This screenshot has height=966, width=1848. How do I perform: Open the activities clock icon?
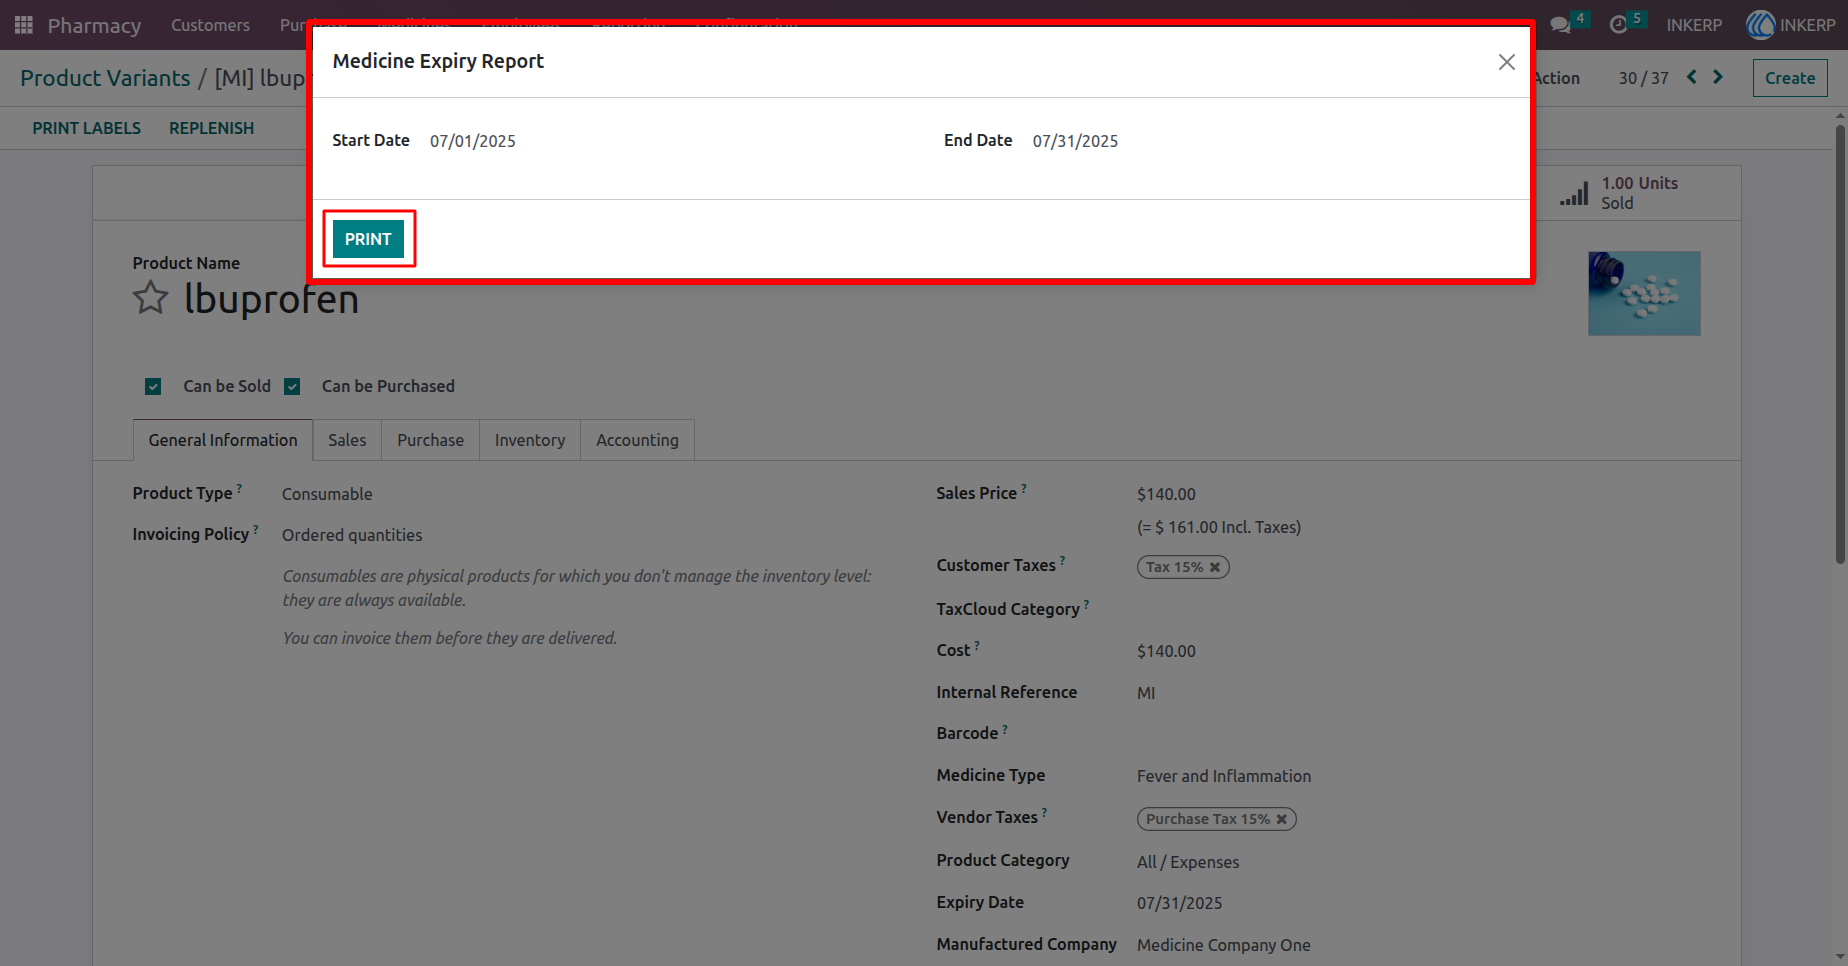pos(1618,25)
